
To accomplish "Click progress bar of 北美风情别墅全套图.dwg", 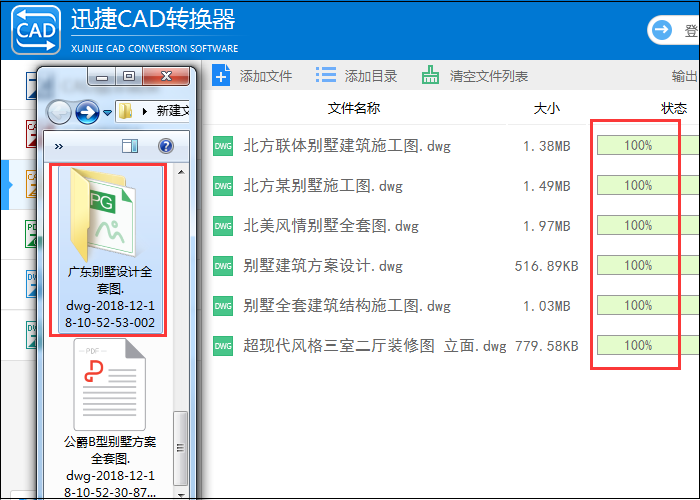I will pyautogui.click(x=648, y=225).
